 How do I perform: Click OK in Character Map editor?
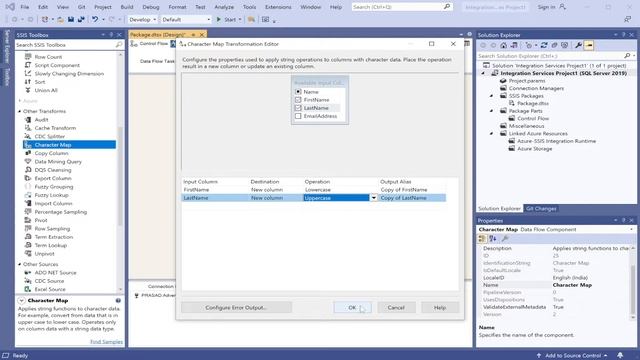(352, 307)
